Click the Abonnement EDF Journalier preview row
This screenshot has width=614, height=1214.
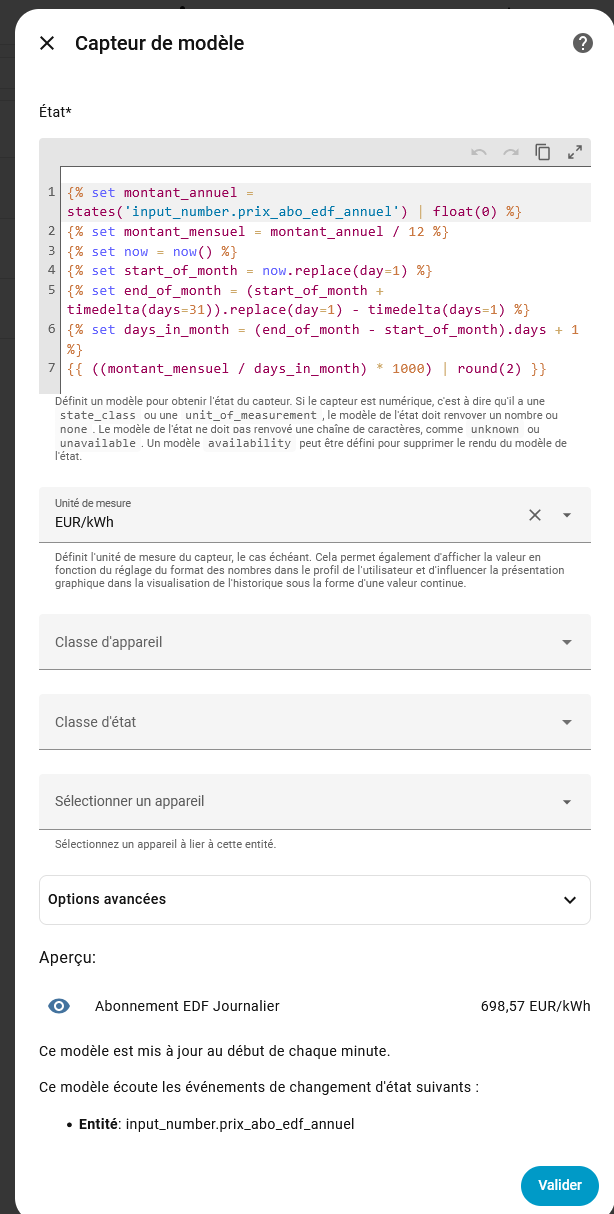[187, 1006]
